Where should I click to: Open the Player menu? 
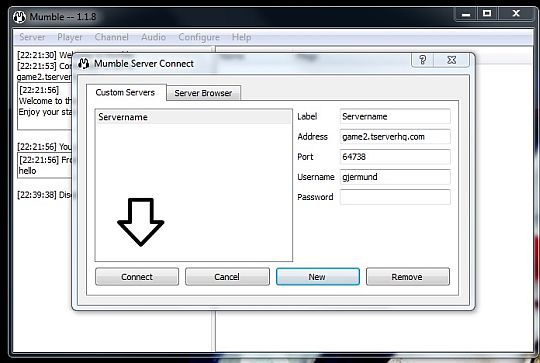point(70,37)
